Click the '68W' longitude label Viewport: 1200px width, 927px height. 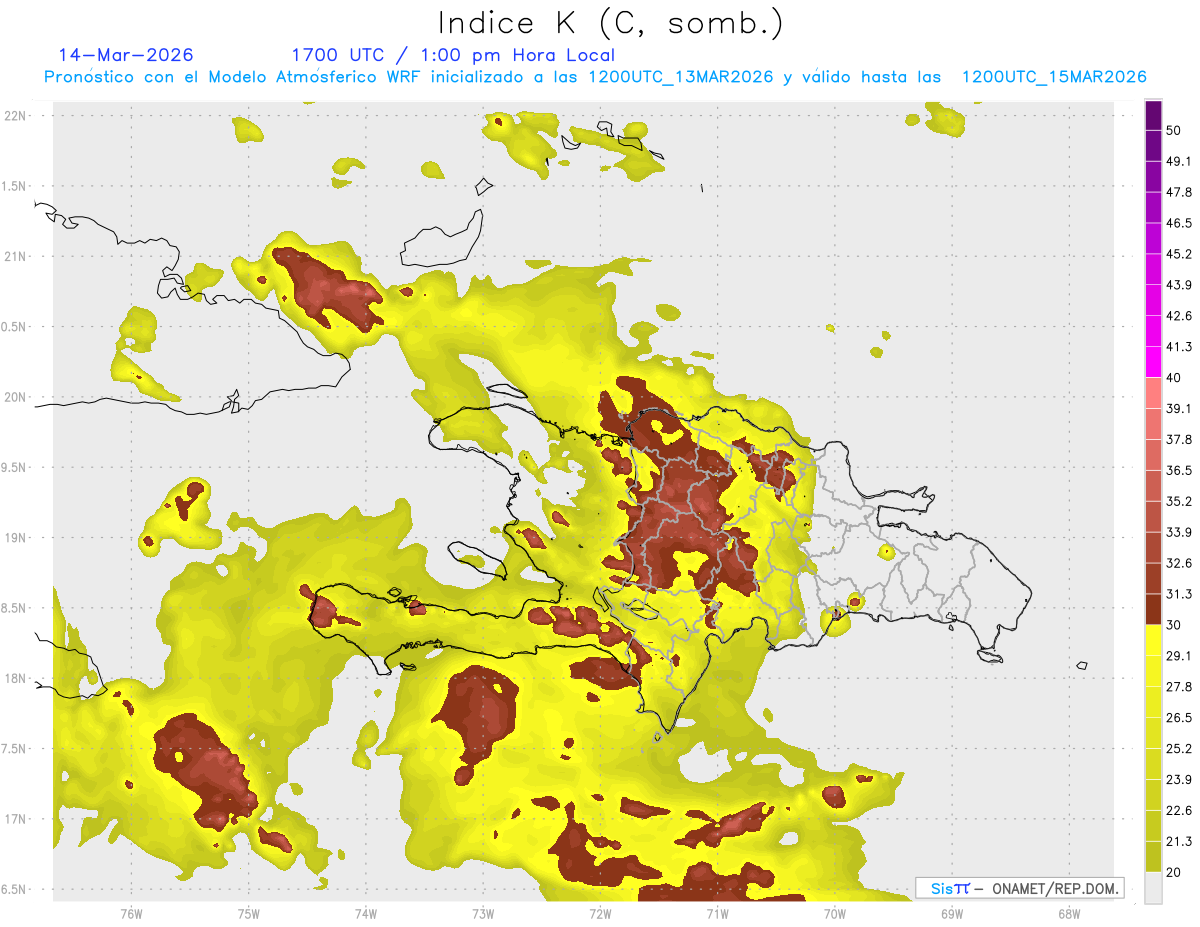point(1069,914)
